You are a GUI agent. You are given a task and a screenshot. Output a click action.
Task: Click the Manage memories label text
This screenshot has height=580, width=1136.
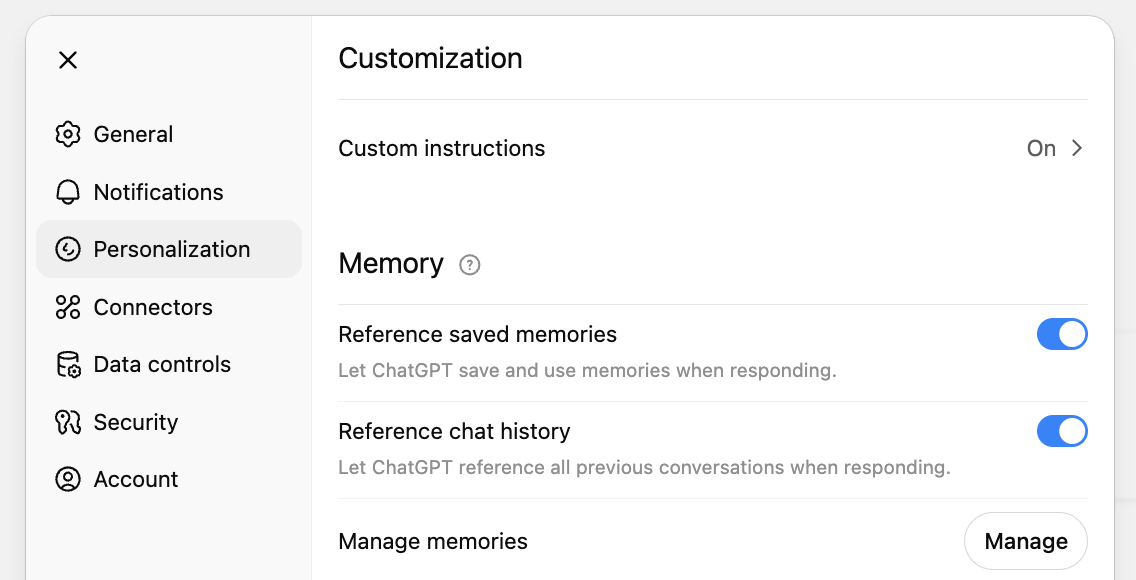(433, 541)
